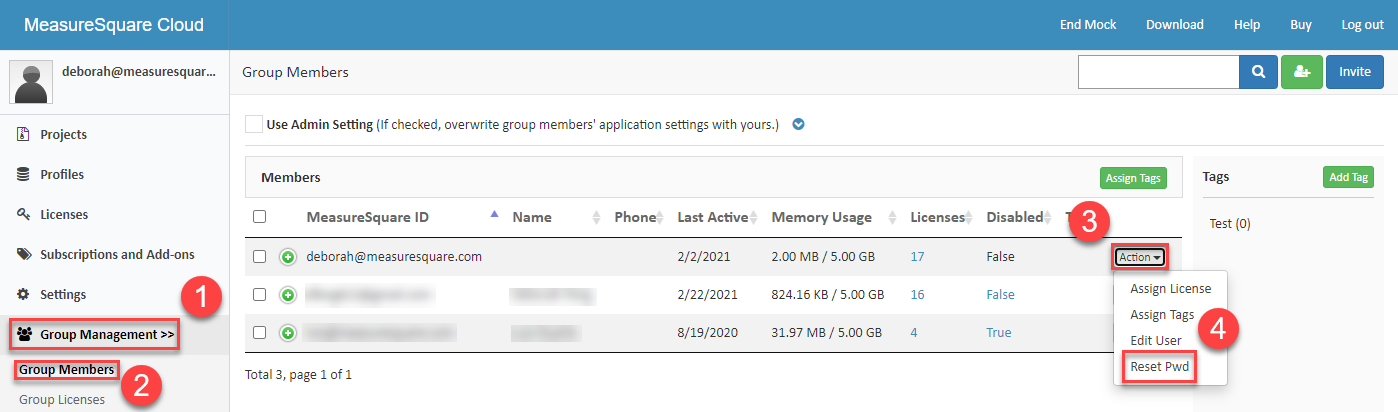Open license count link 17
The width and height of the screenshot is (1398, 412).
click(x=917, y=257)
